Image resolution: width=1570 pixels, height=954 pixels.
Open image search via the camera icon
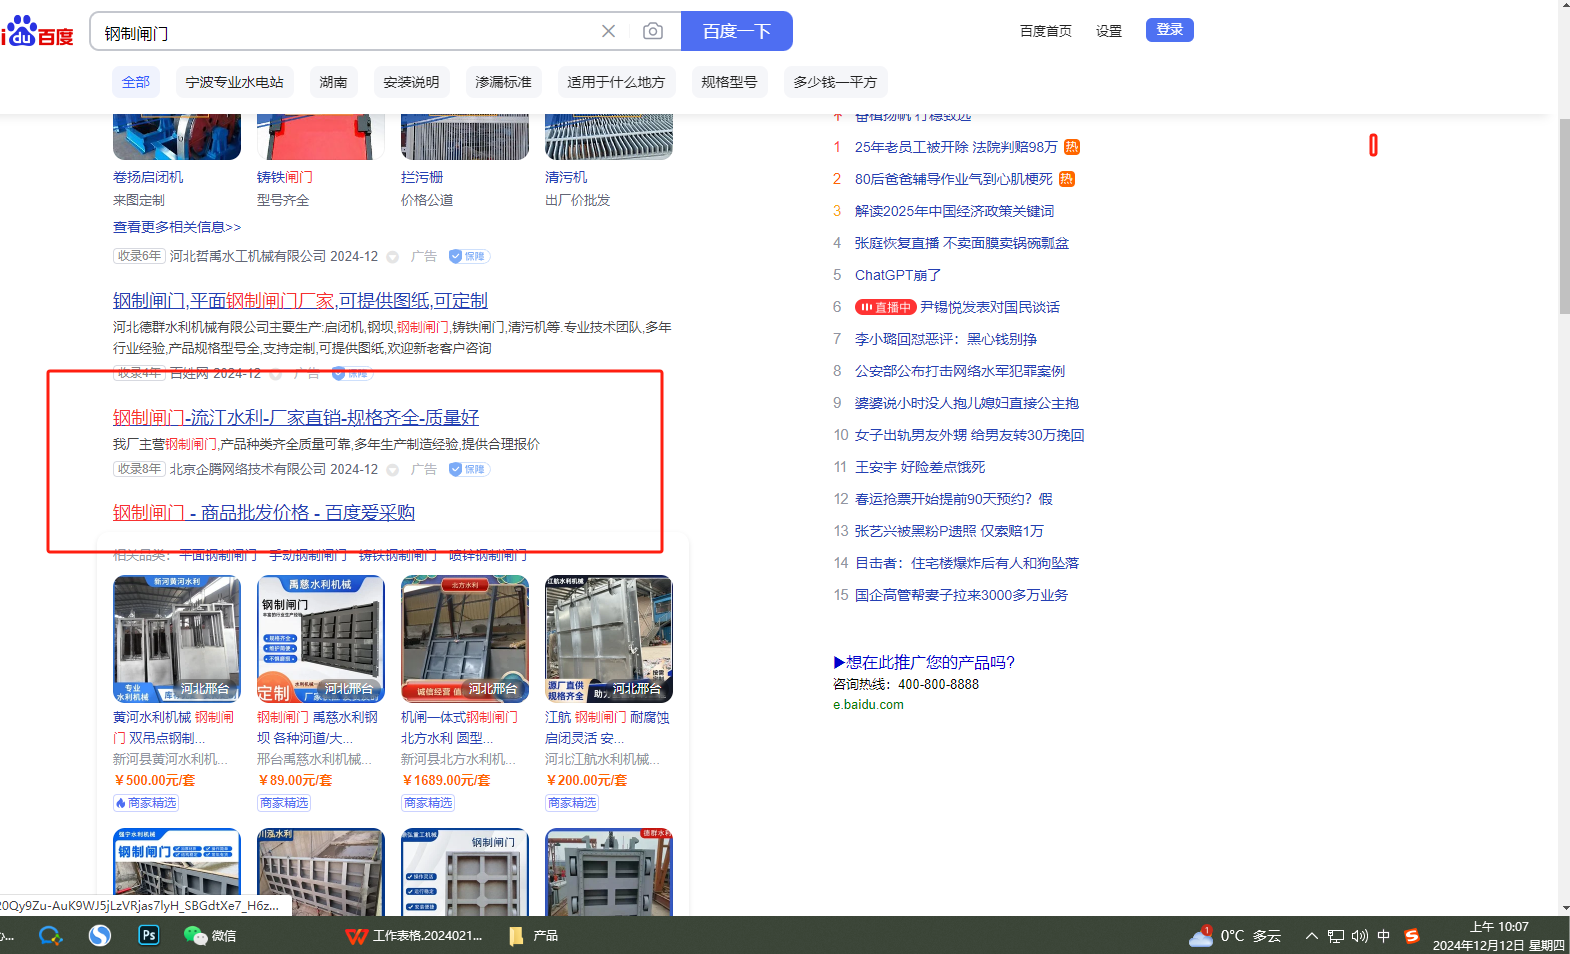(x=653, y=31)
